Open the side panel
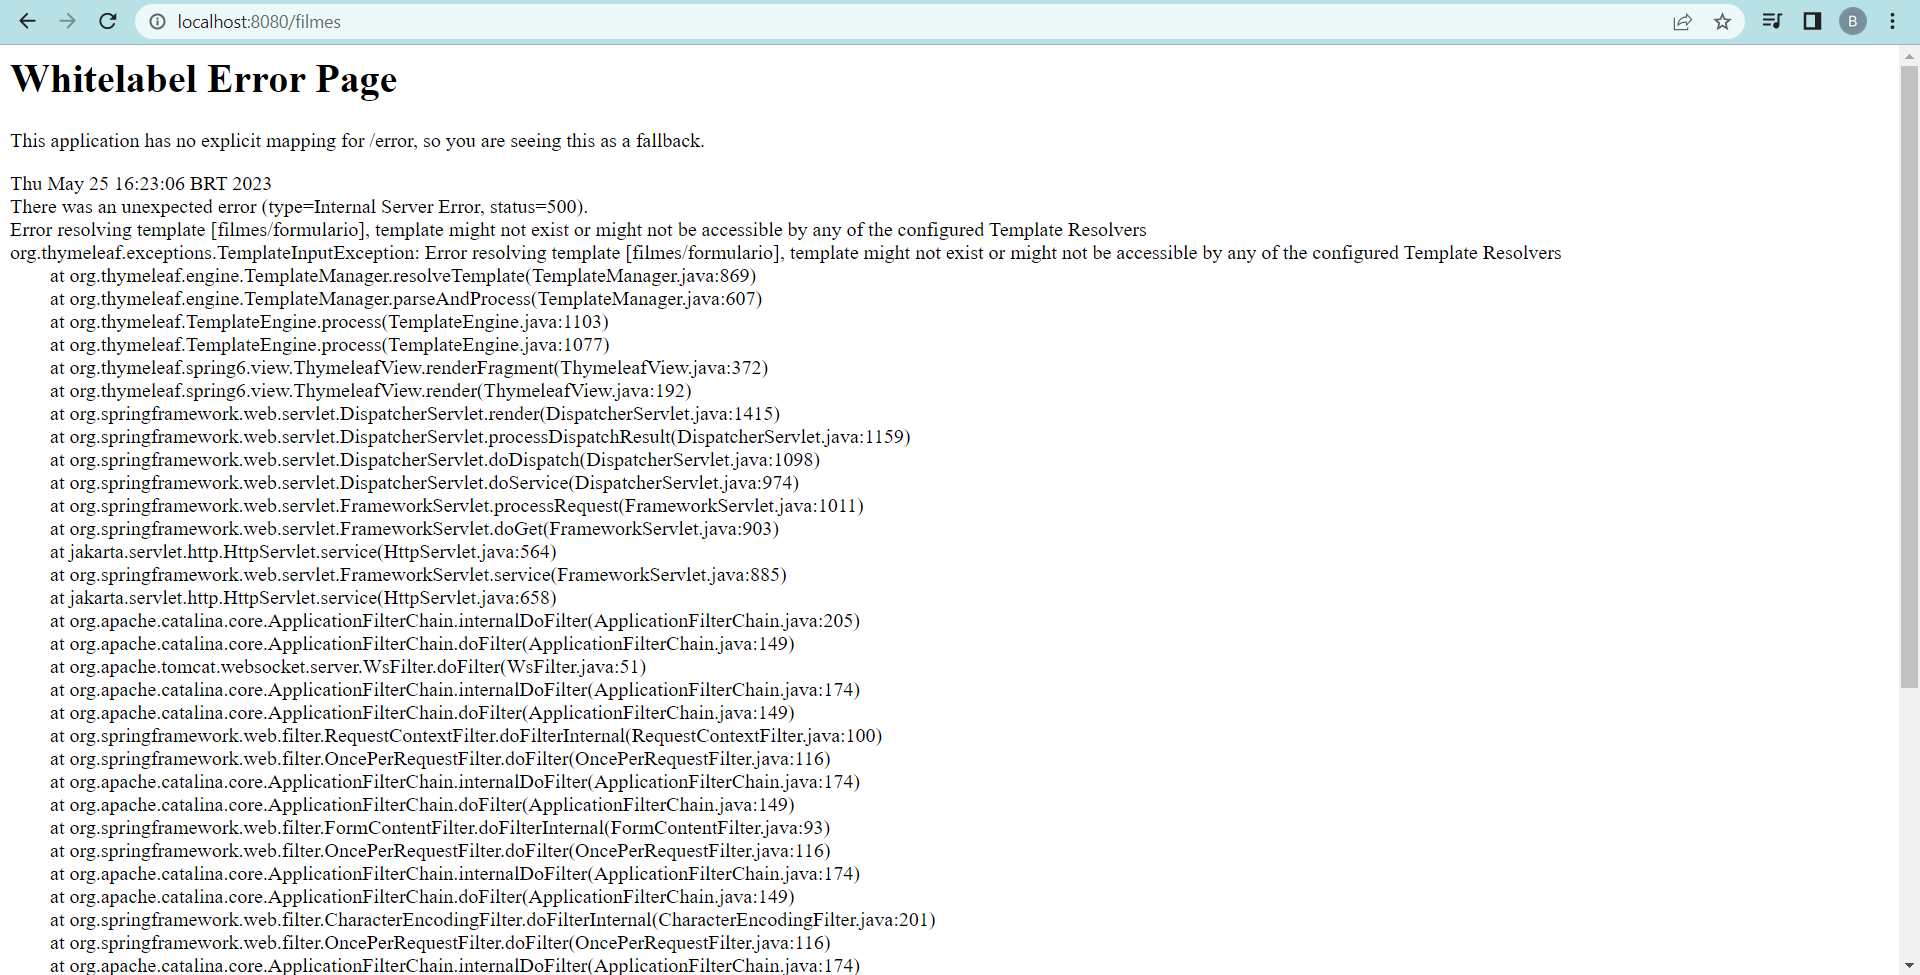 pyautogui.click(x=1812, y=21)
